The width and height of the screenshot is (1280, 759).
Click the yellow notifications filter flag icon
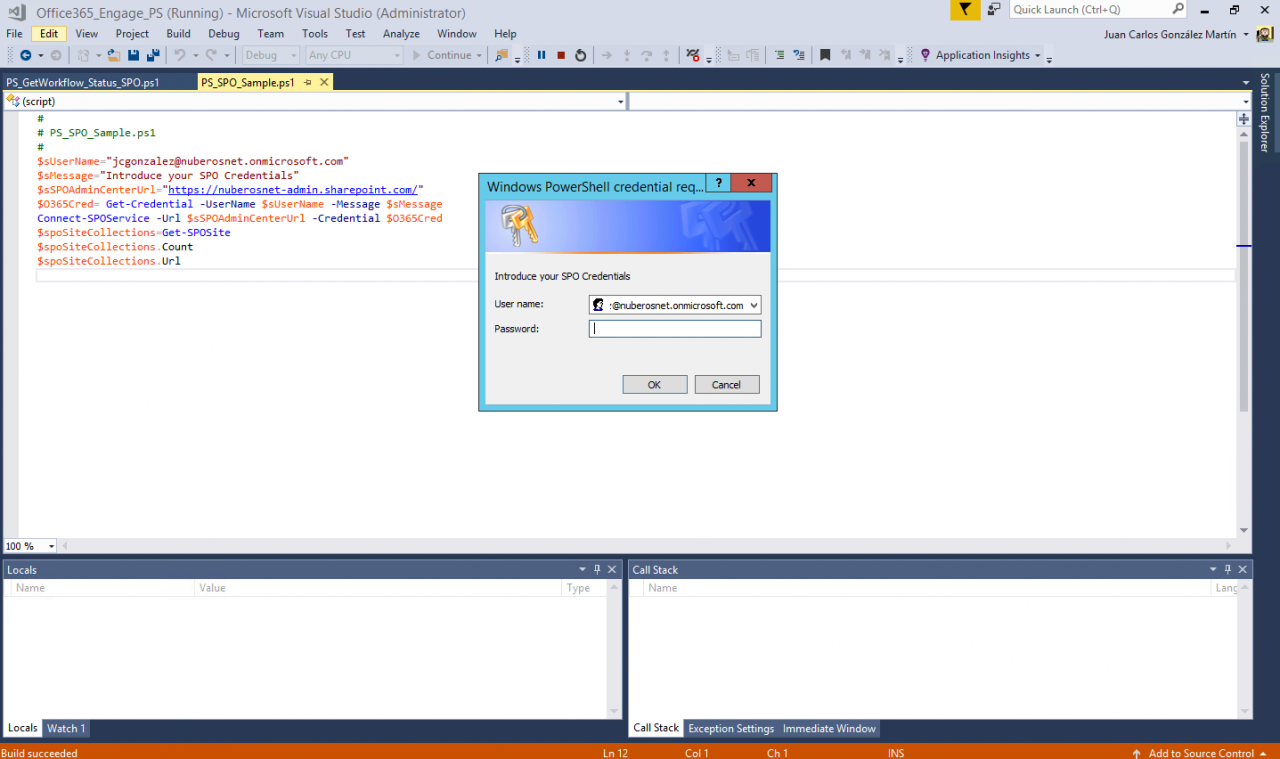coord(964,9)
